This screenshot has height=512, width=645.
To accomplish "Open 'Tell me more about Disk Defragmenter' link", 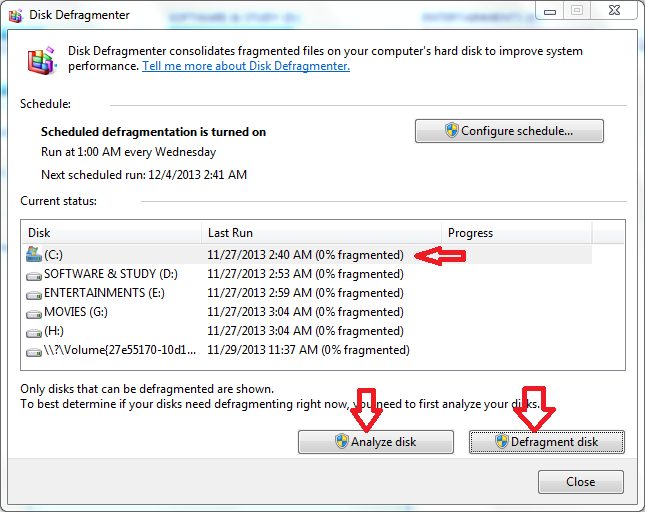I will tap(246, 66).
